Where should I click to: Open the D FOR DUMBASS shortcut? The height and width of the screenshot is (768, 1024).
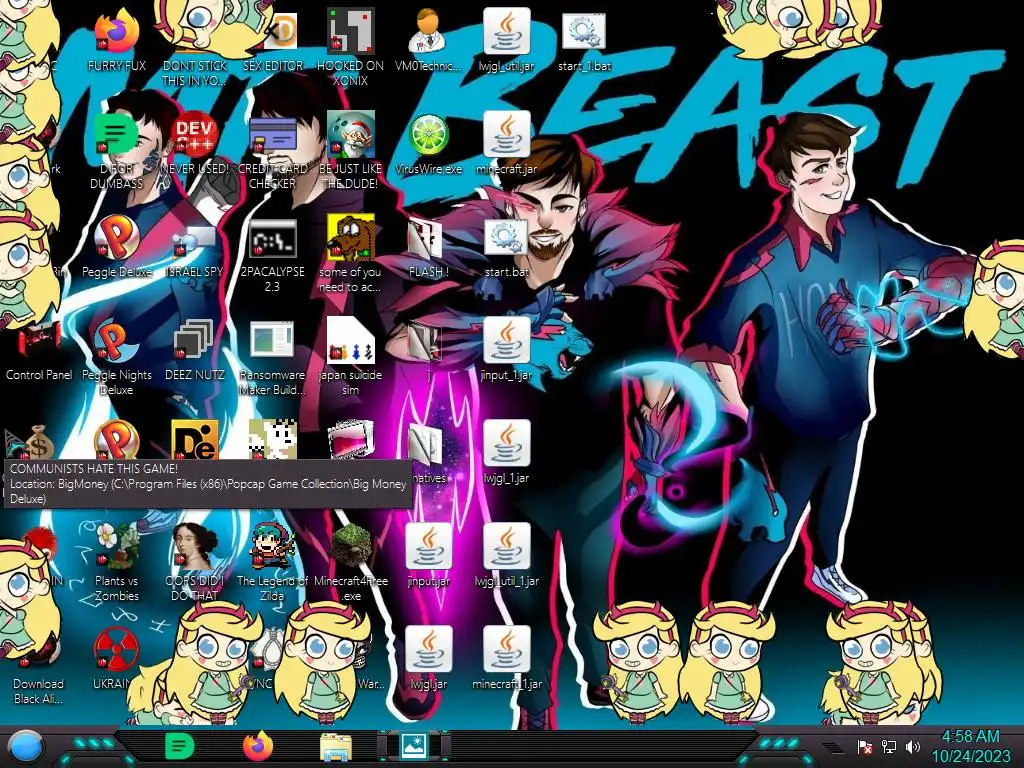click(116, 135)
